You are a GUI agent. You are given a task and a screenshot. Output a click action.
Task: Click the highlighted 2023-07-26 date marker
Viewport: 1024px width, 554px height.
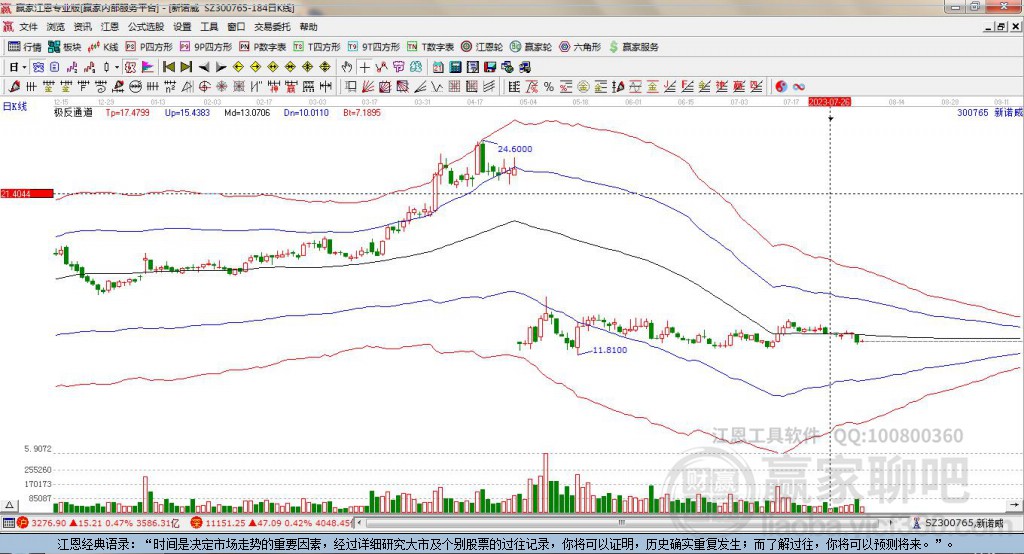(829, 102)
